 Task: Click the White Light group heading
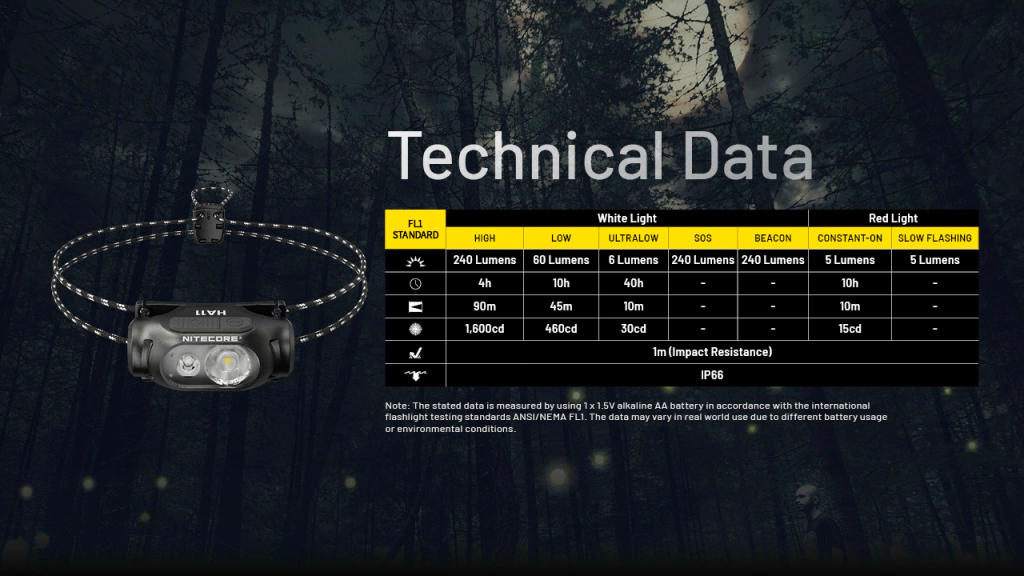(626, 218)
